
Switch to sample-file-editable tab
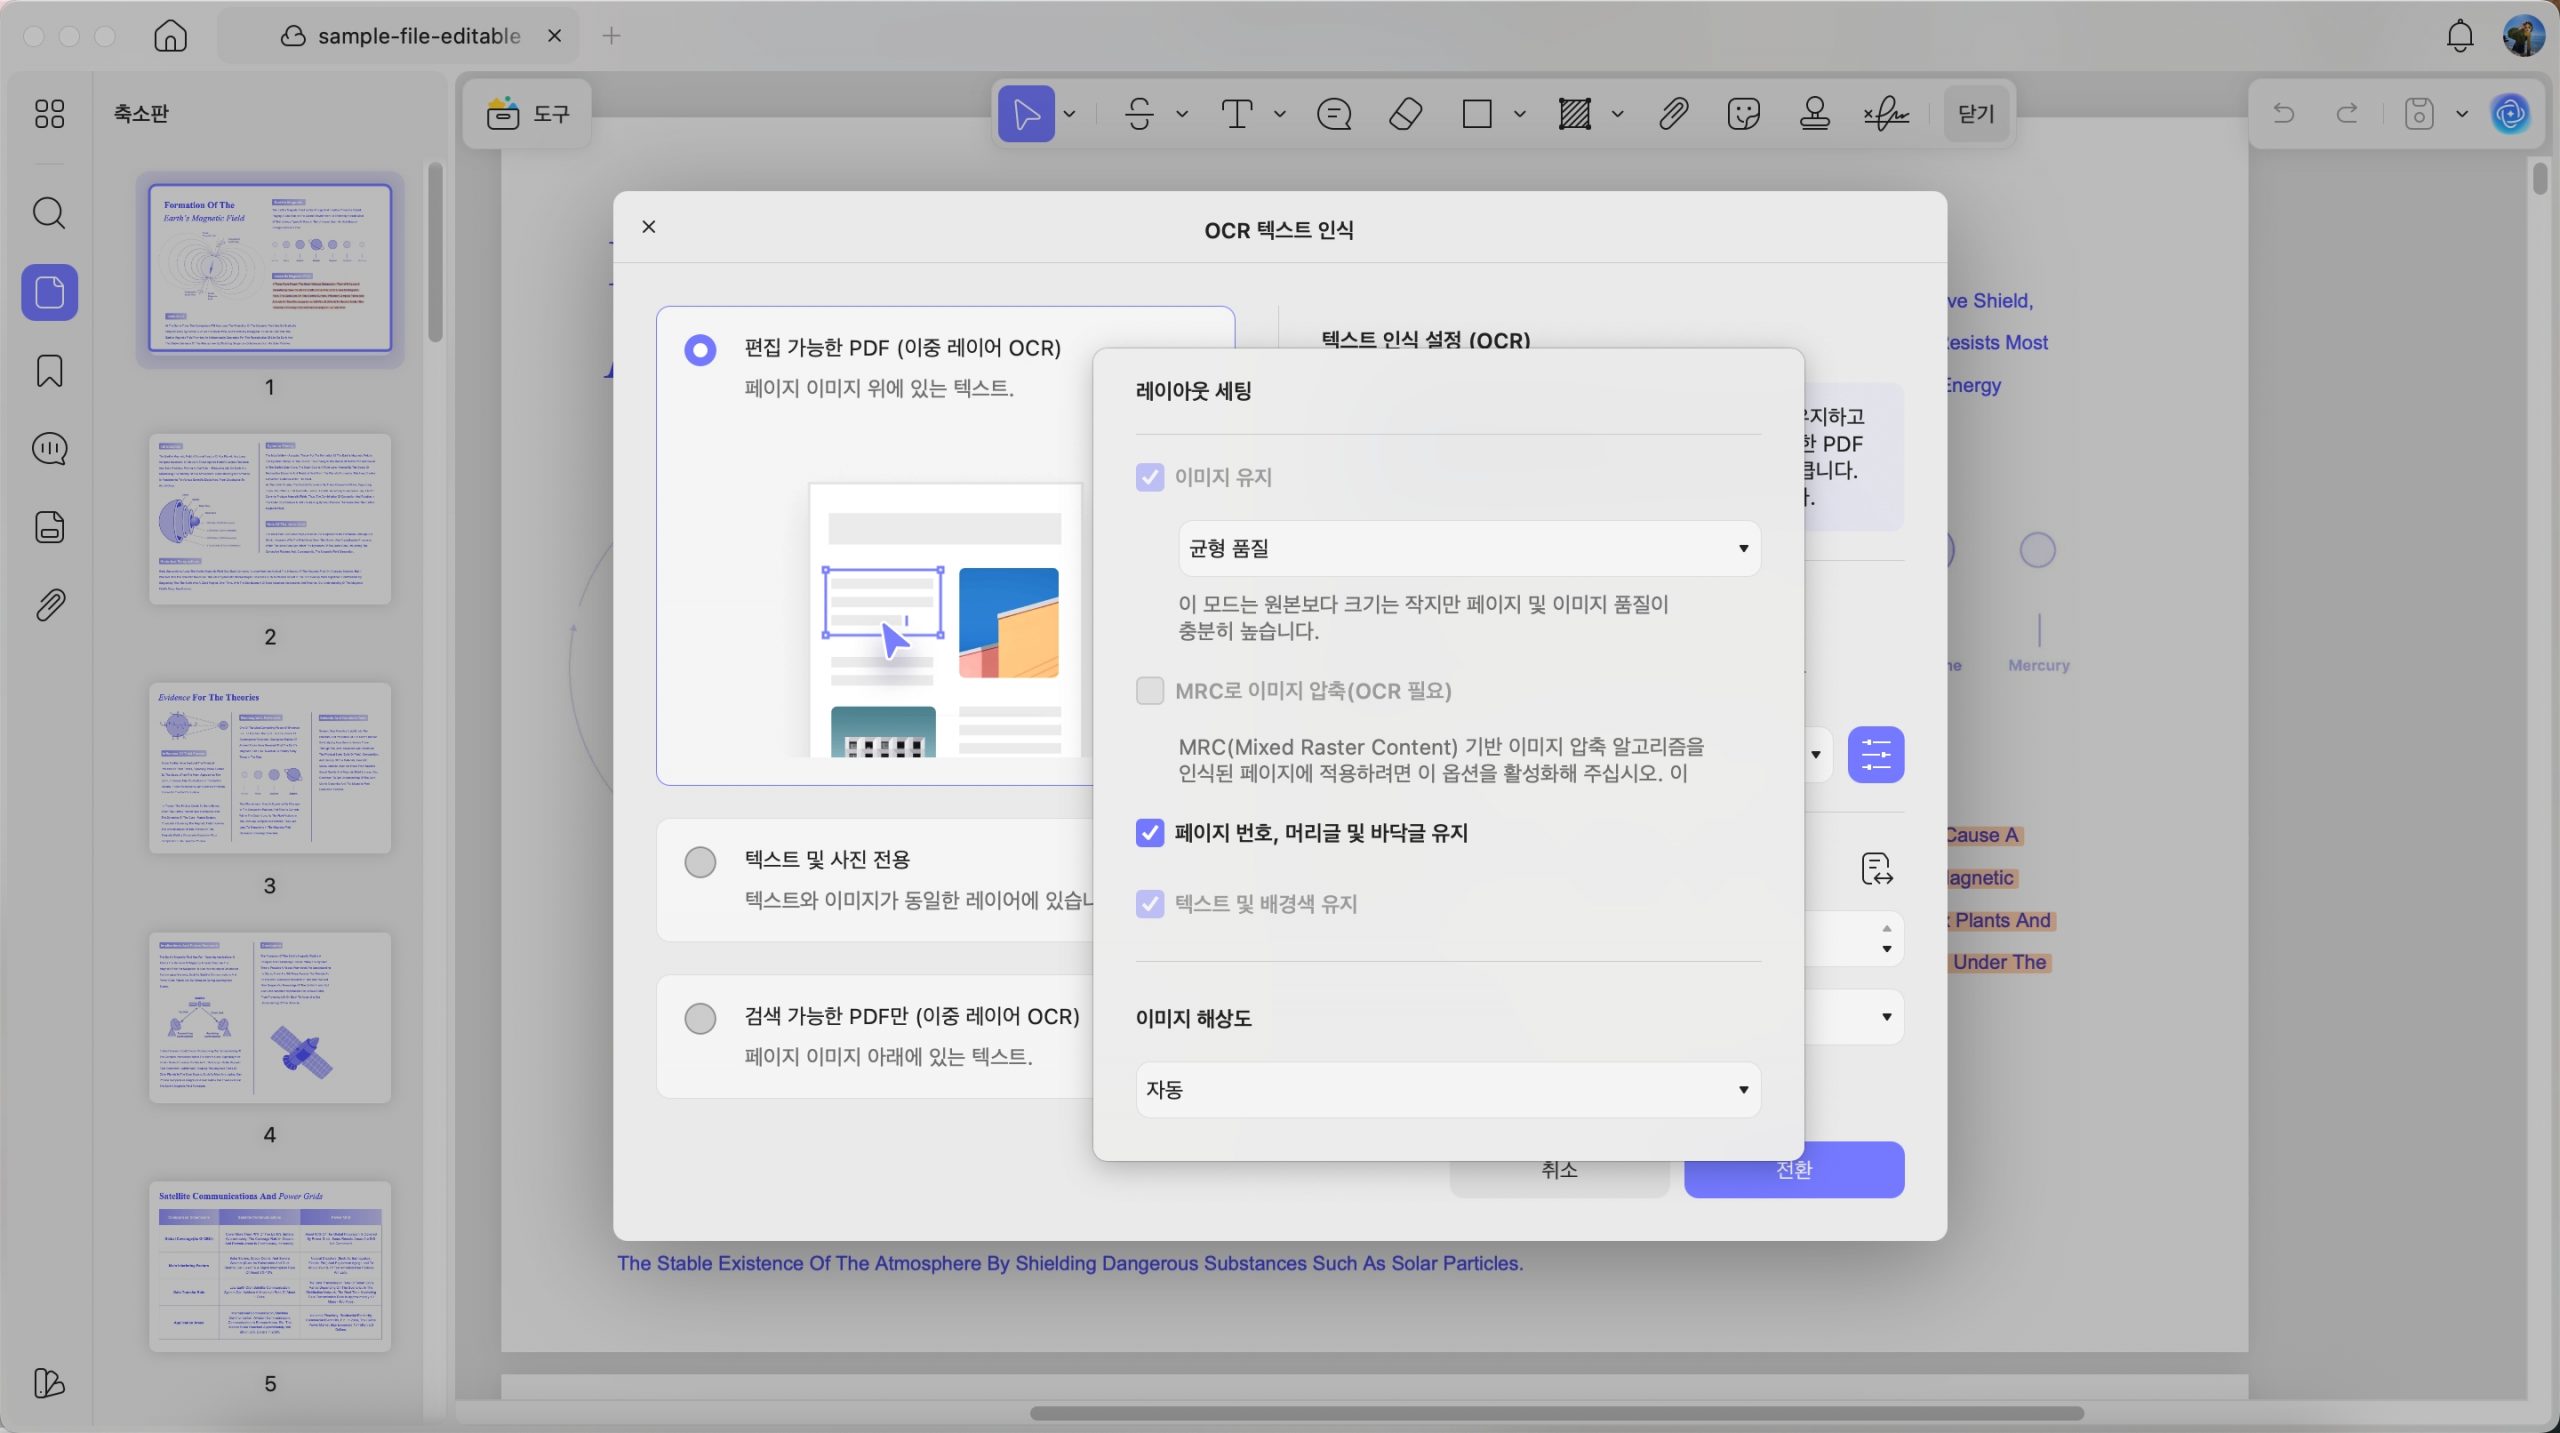coord(401,36)
